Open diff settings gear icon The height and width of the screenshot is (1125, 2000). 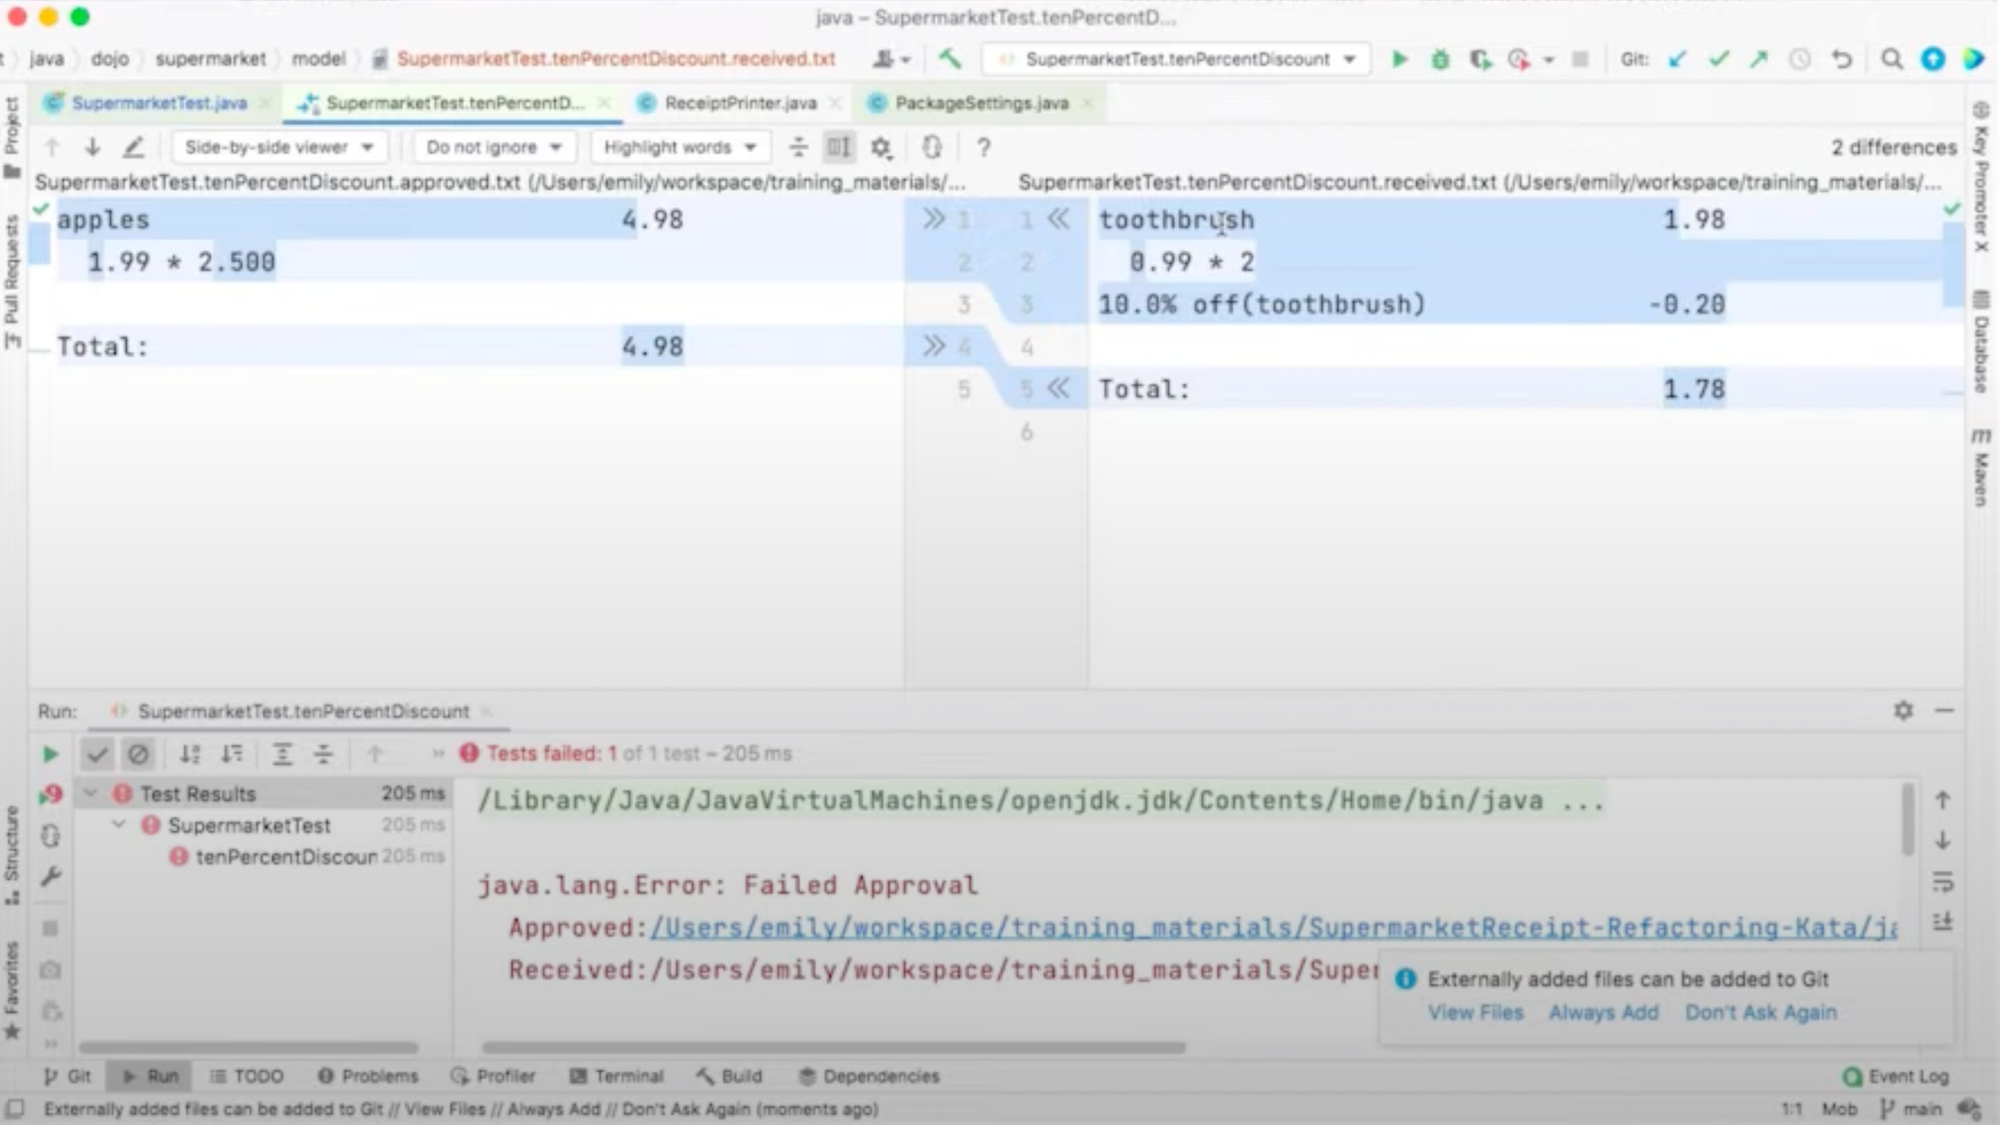[x=880, y=148]
